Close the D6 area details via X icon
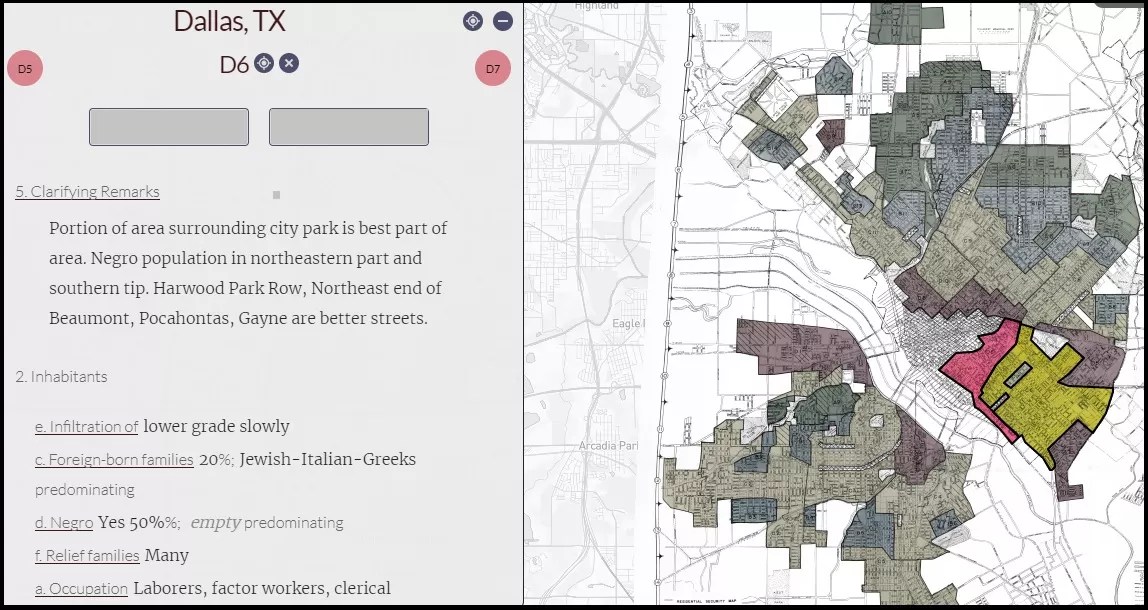This screenshot has width=1148, height=610. click(287, 62)
